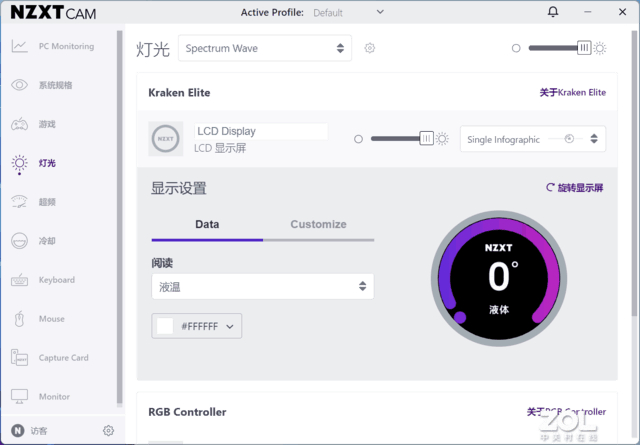Click 旋转显示屏 rotate display link
The width and height of the screenshot is (640, 445).
point(575,188)
